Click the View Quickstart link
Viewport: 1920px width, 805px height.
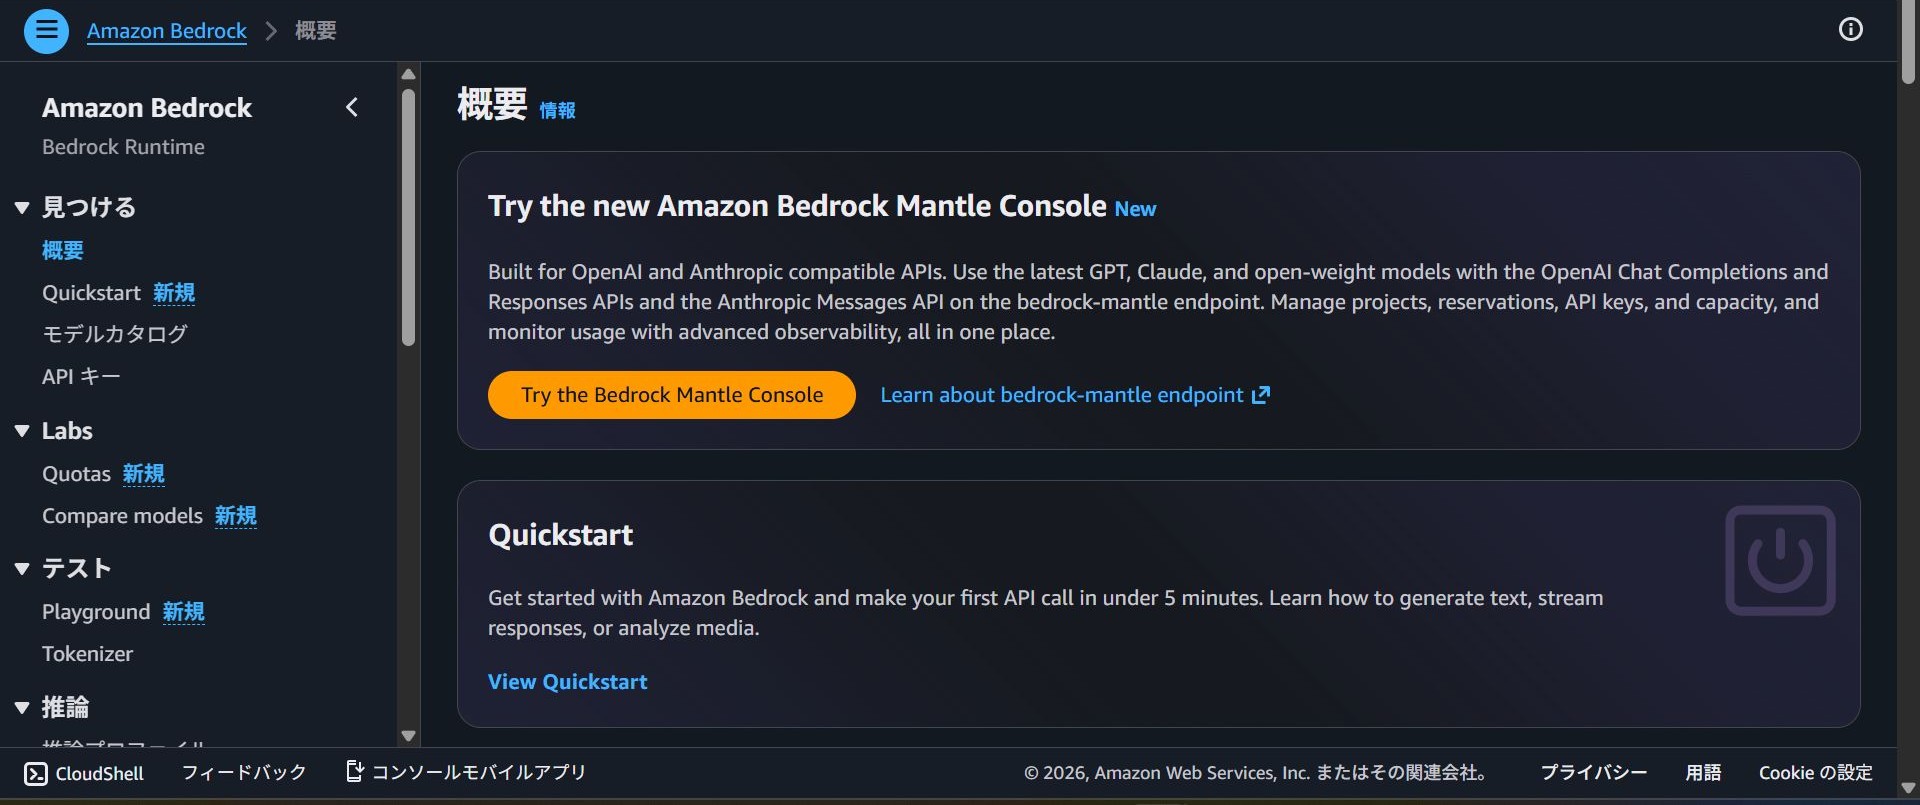tap(568, 682)
